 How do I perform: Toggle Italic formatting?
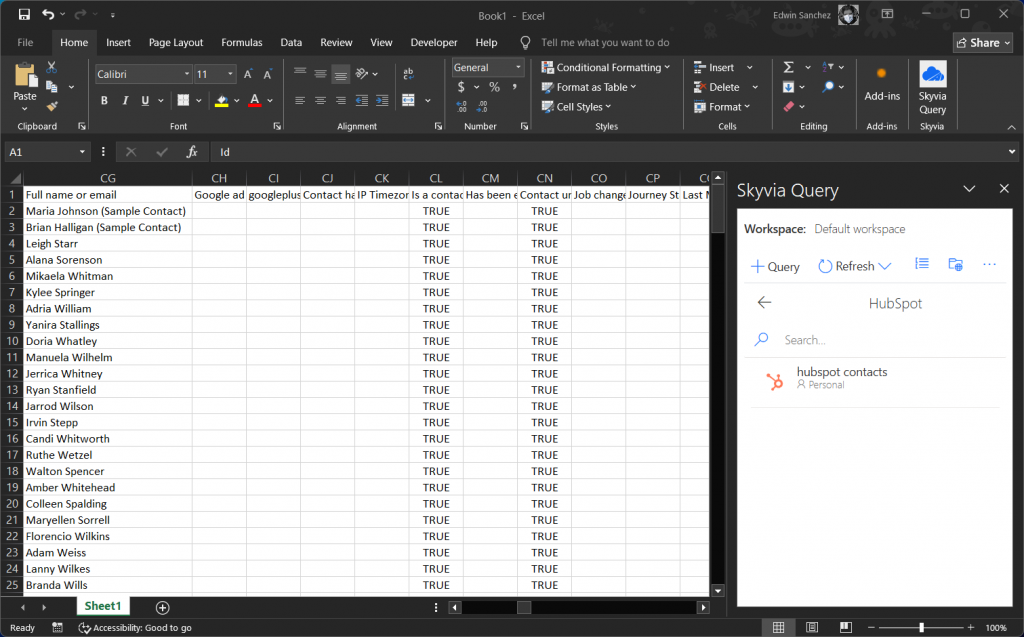pos(125,101)
